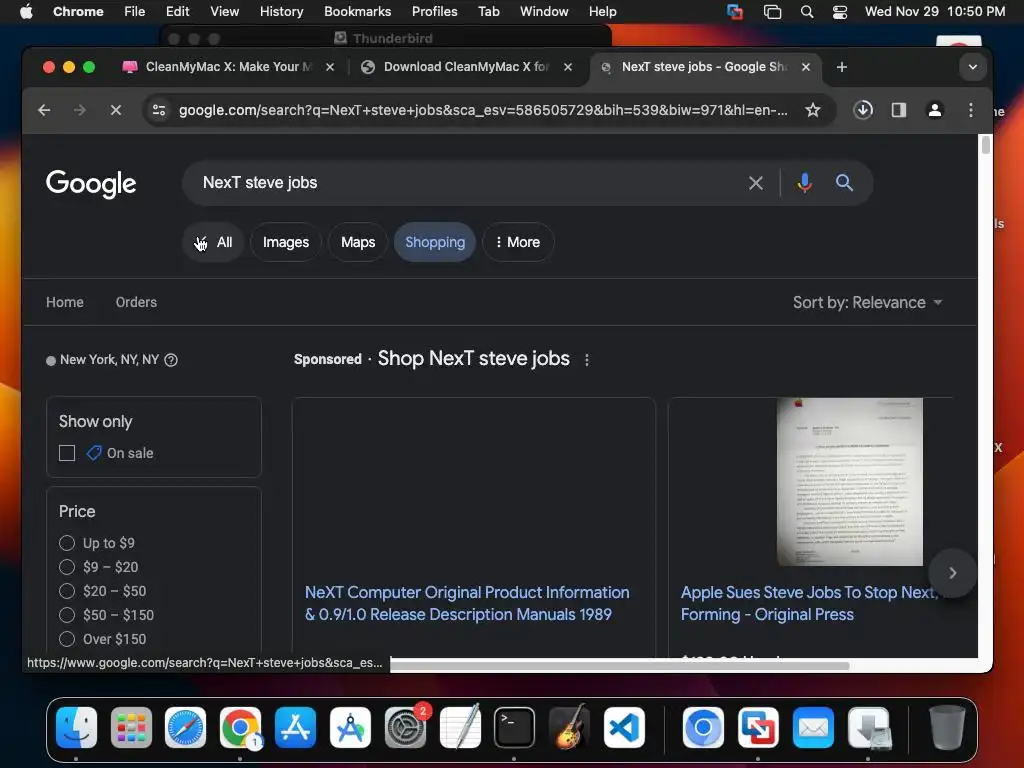Open the Bookmarks menu

click(x=357, y=12)
